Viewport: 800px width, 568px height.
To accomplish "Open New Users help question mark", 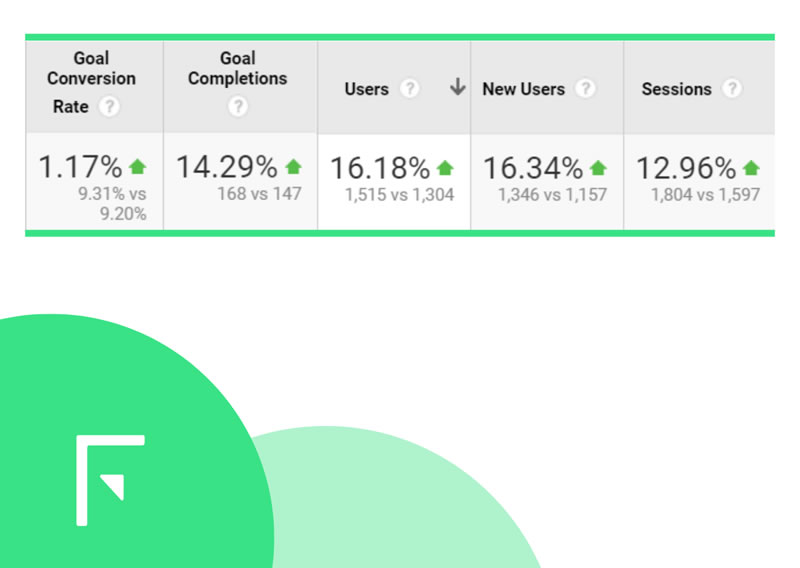I will tap(586, 89).
